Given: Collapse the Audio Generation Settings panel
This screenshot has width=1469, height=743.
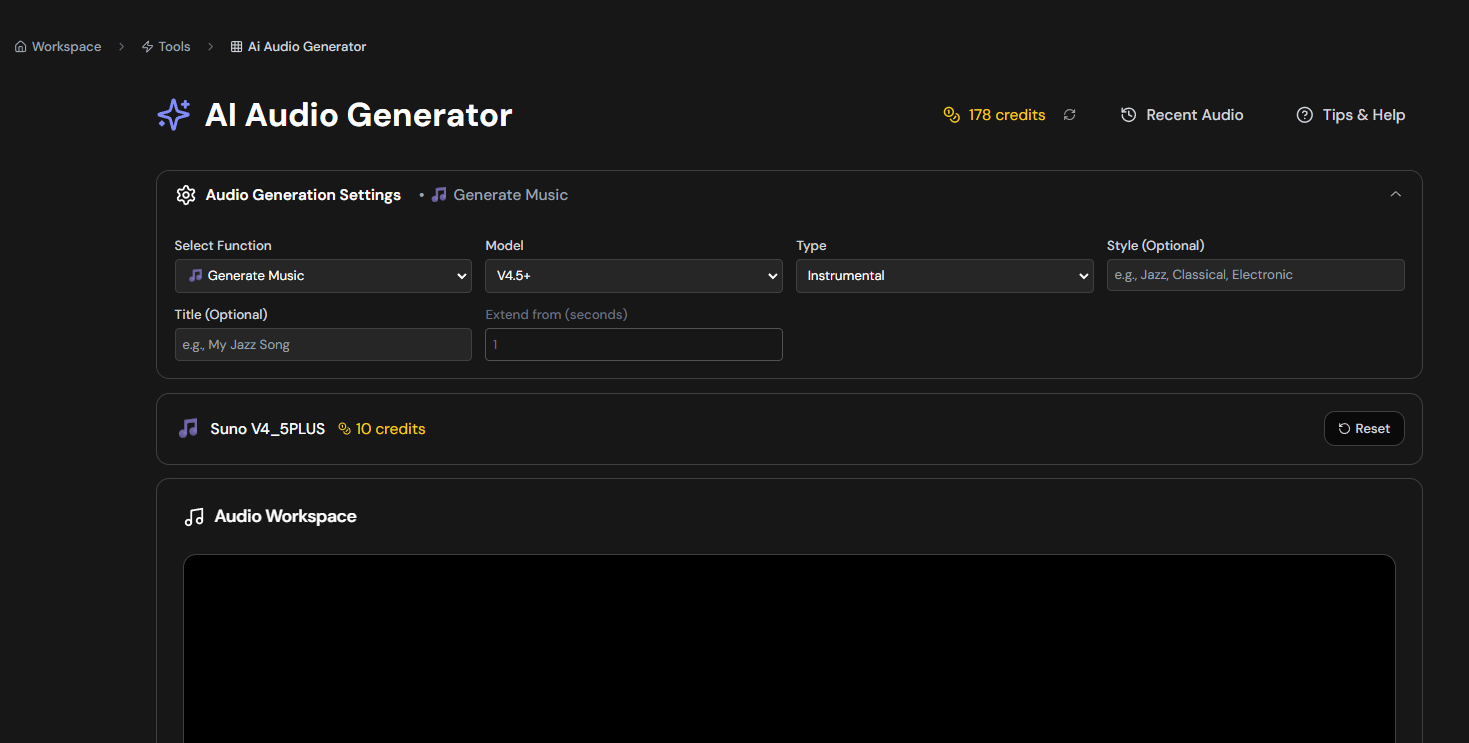Looking at the screenshot, I should point(1396,195).
